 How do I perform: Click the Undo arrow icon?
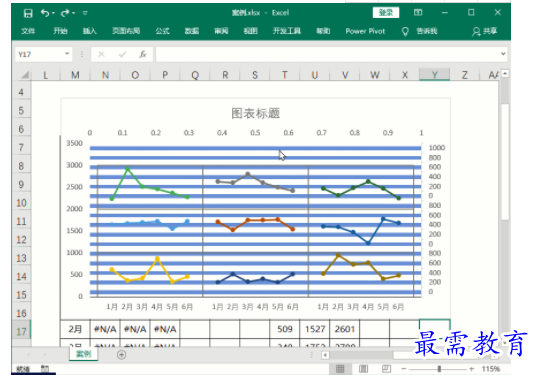pos(45,13)
